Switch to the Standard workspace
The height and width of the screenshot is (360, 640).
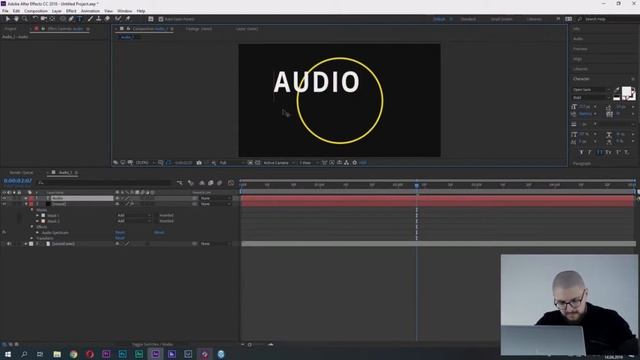point(468,19)
